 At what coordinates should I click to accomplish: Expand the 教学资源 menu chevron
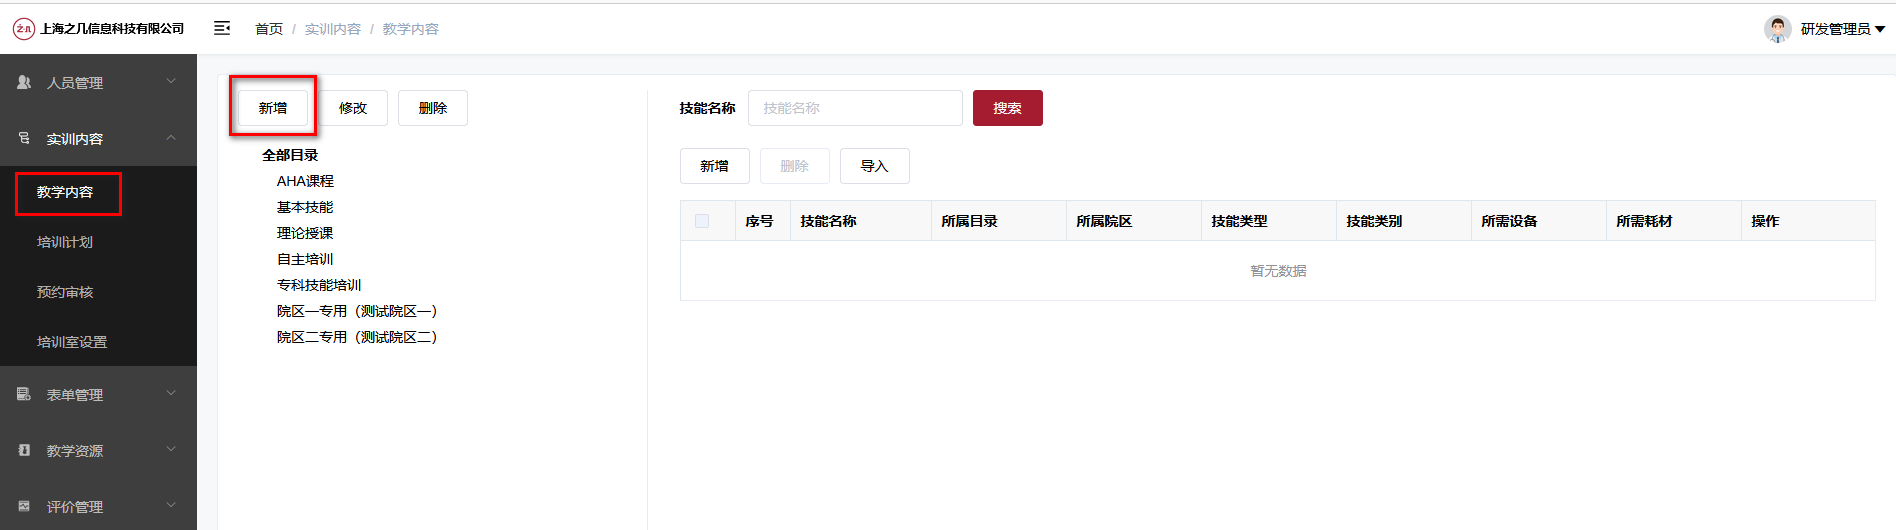pyautogui.click(x=171, y=449)
